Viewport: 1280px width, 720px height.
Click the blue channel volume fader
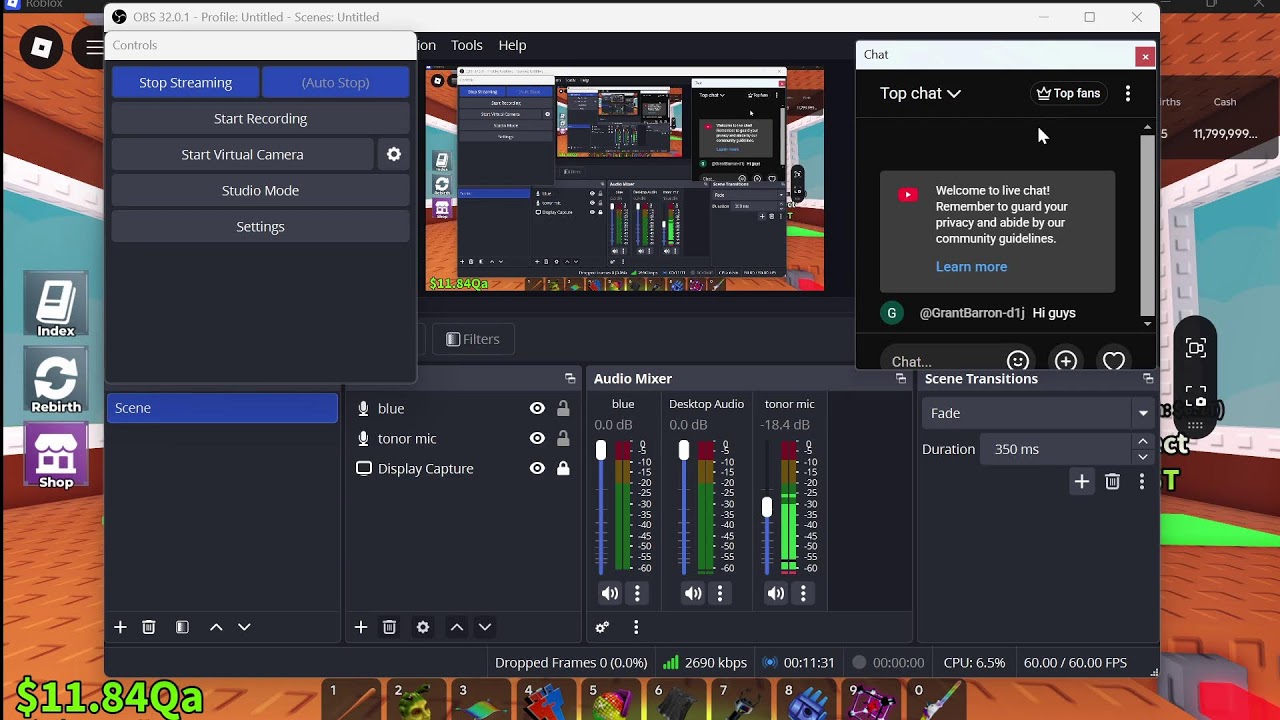click(x=601, y=452)
